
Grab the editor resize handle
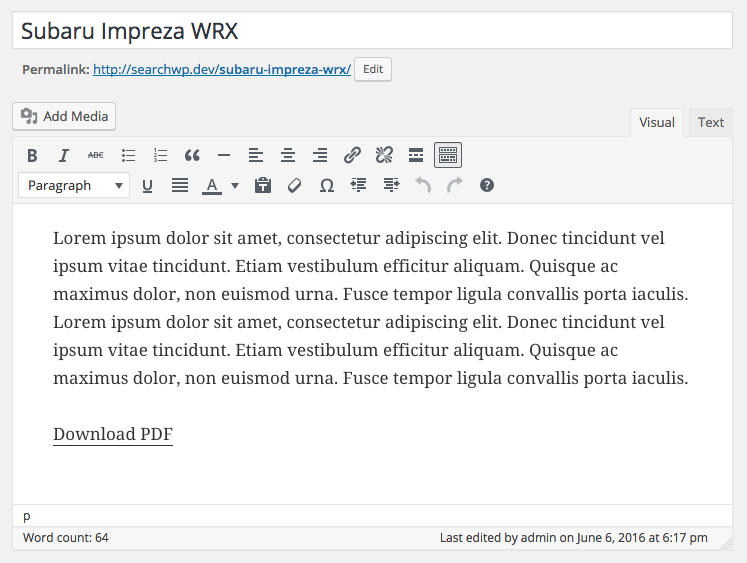(727, 543)
